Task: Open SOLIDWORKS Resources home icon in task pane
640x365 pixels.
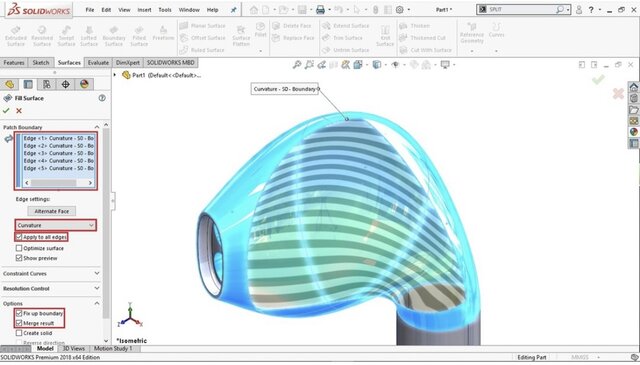Action: click(633, 87)
